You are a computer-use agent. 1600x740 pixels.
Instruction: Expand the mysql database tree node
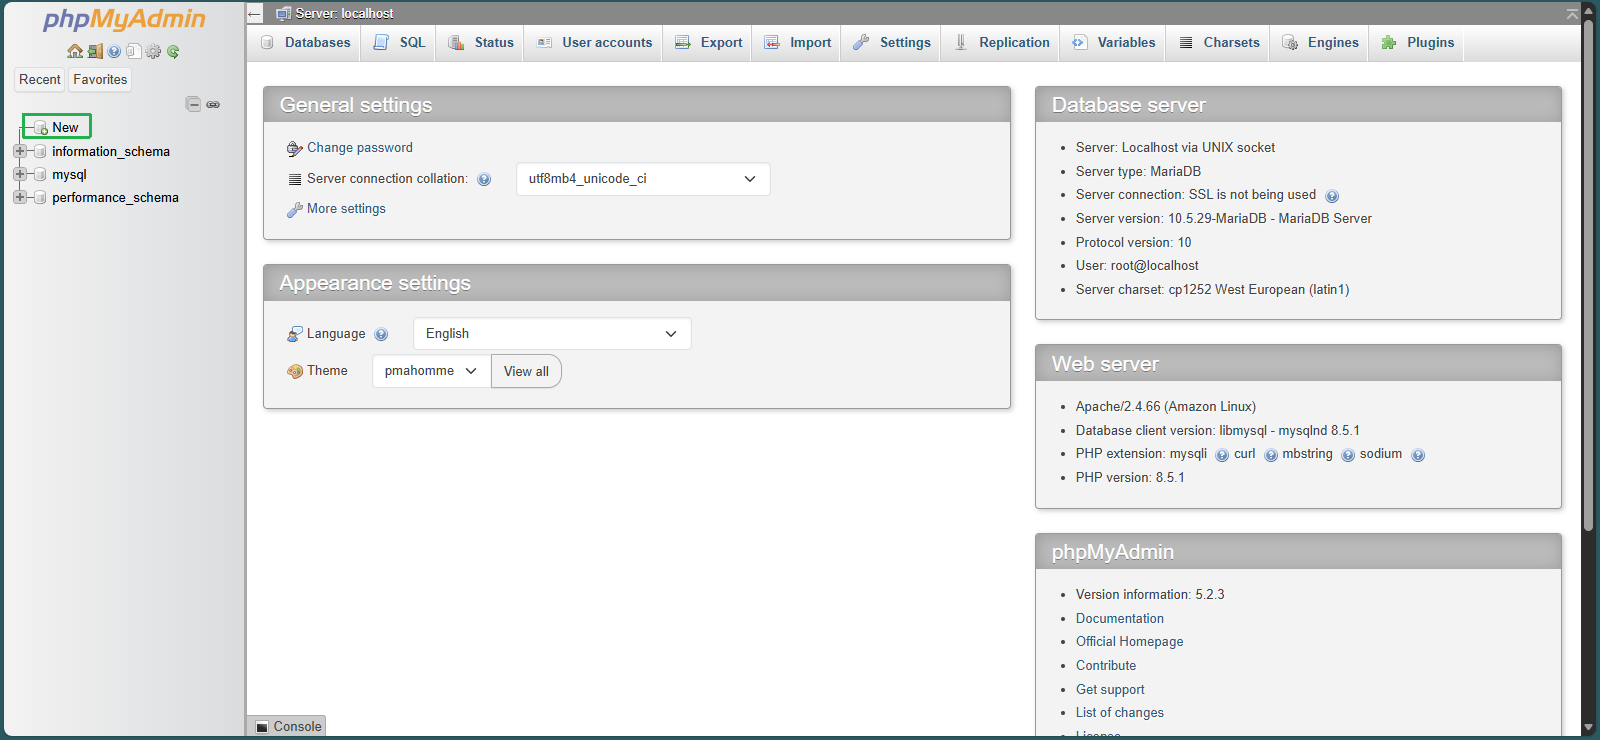point(20,174)
